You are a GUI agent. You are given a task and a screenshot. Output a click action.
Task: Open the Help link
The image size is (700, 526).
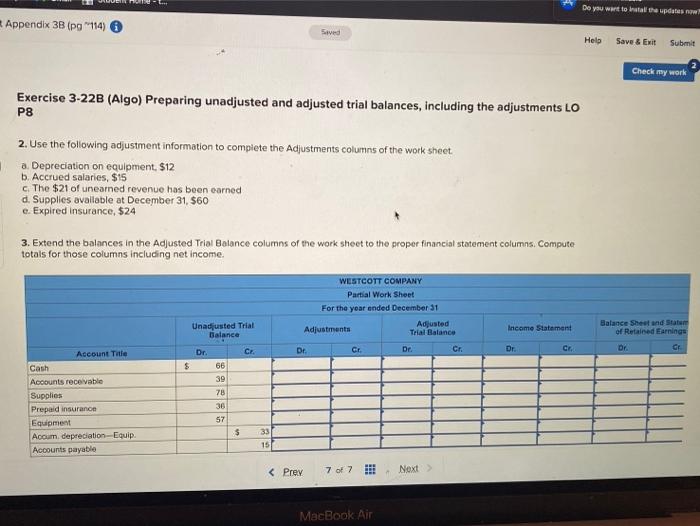(592, 40)
